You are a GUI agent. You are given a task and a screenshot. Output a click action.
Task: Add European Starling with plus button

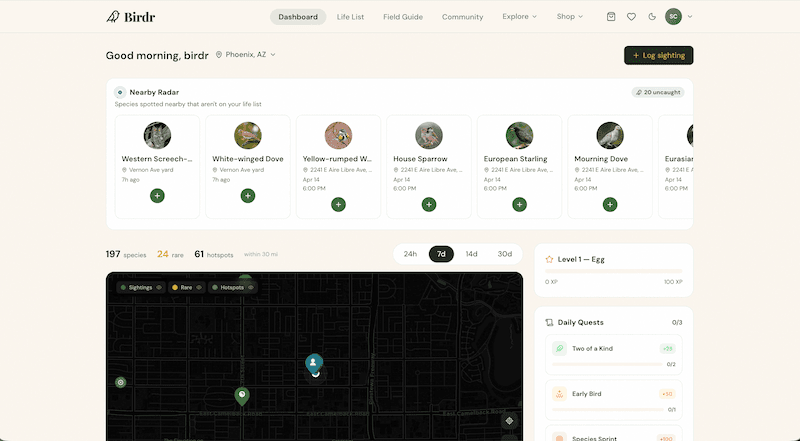[x=519, y=204]
